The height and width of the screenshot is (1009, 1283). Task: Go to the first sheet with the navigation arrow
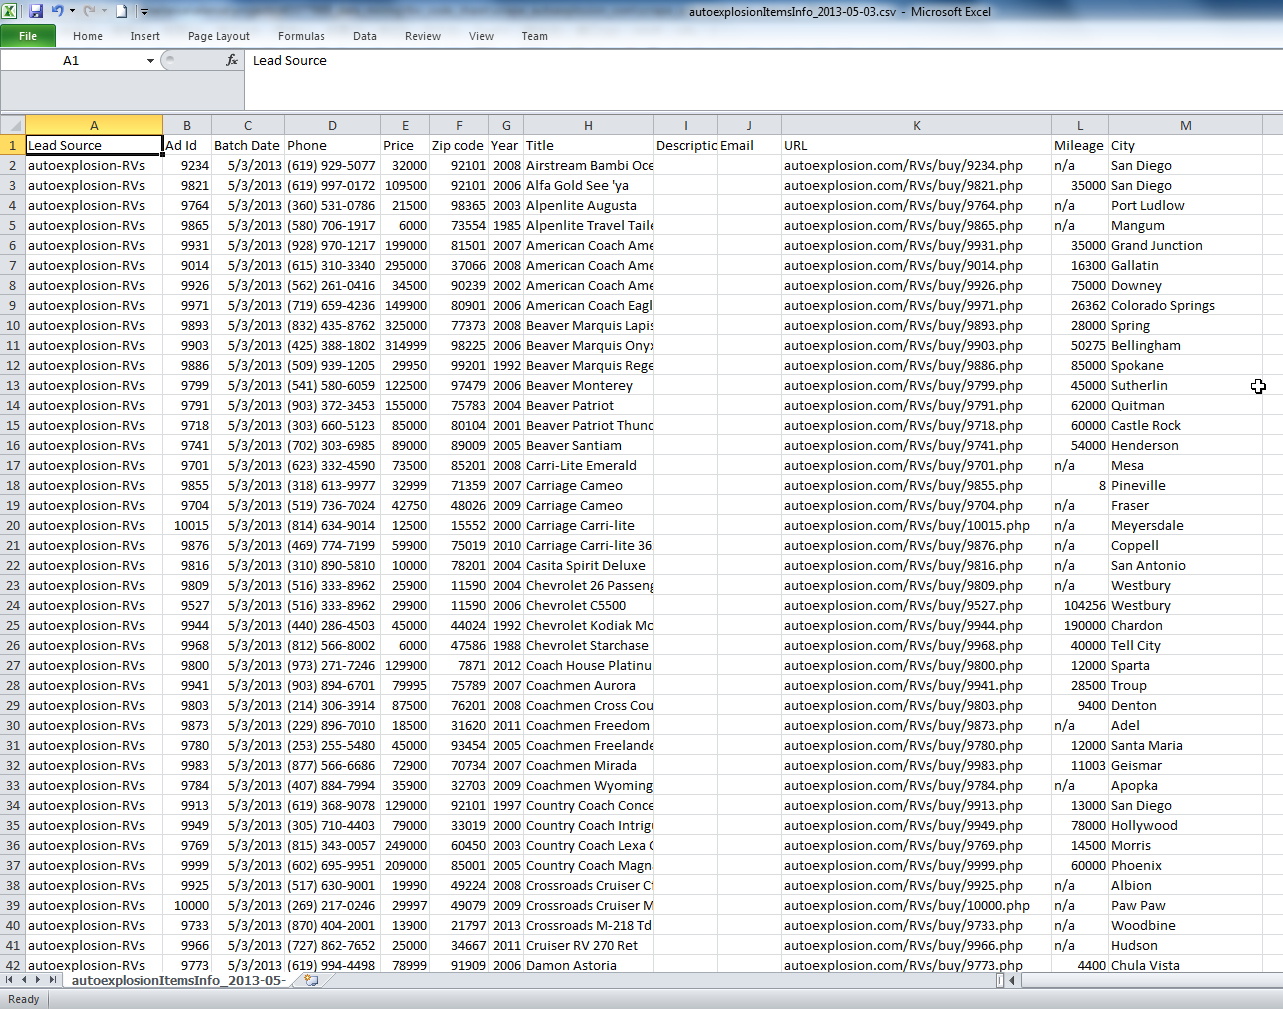click(x=10, y=980)
